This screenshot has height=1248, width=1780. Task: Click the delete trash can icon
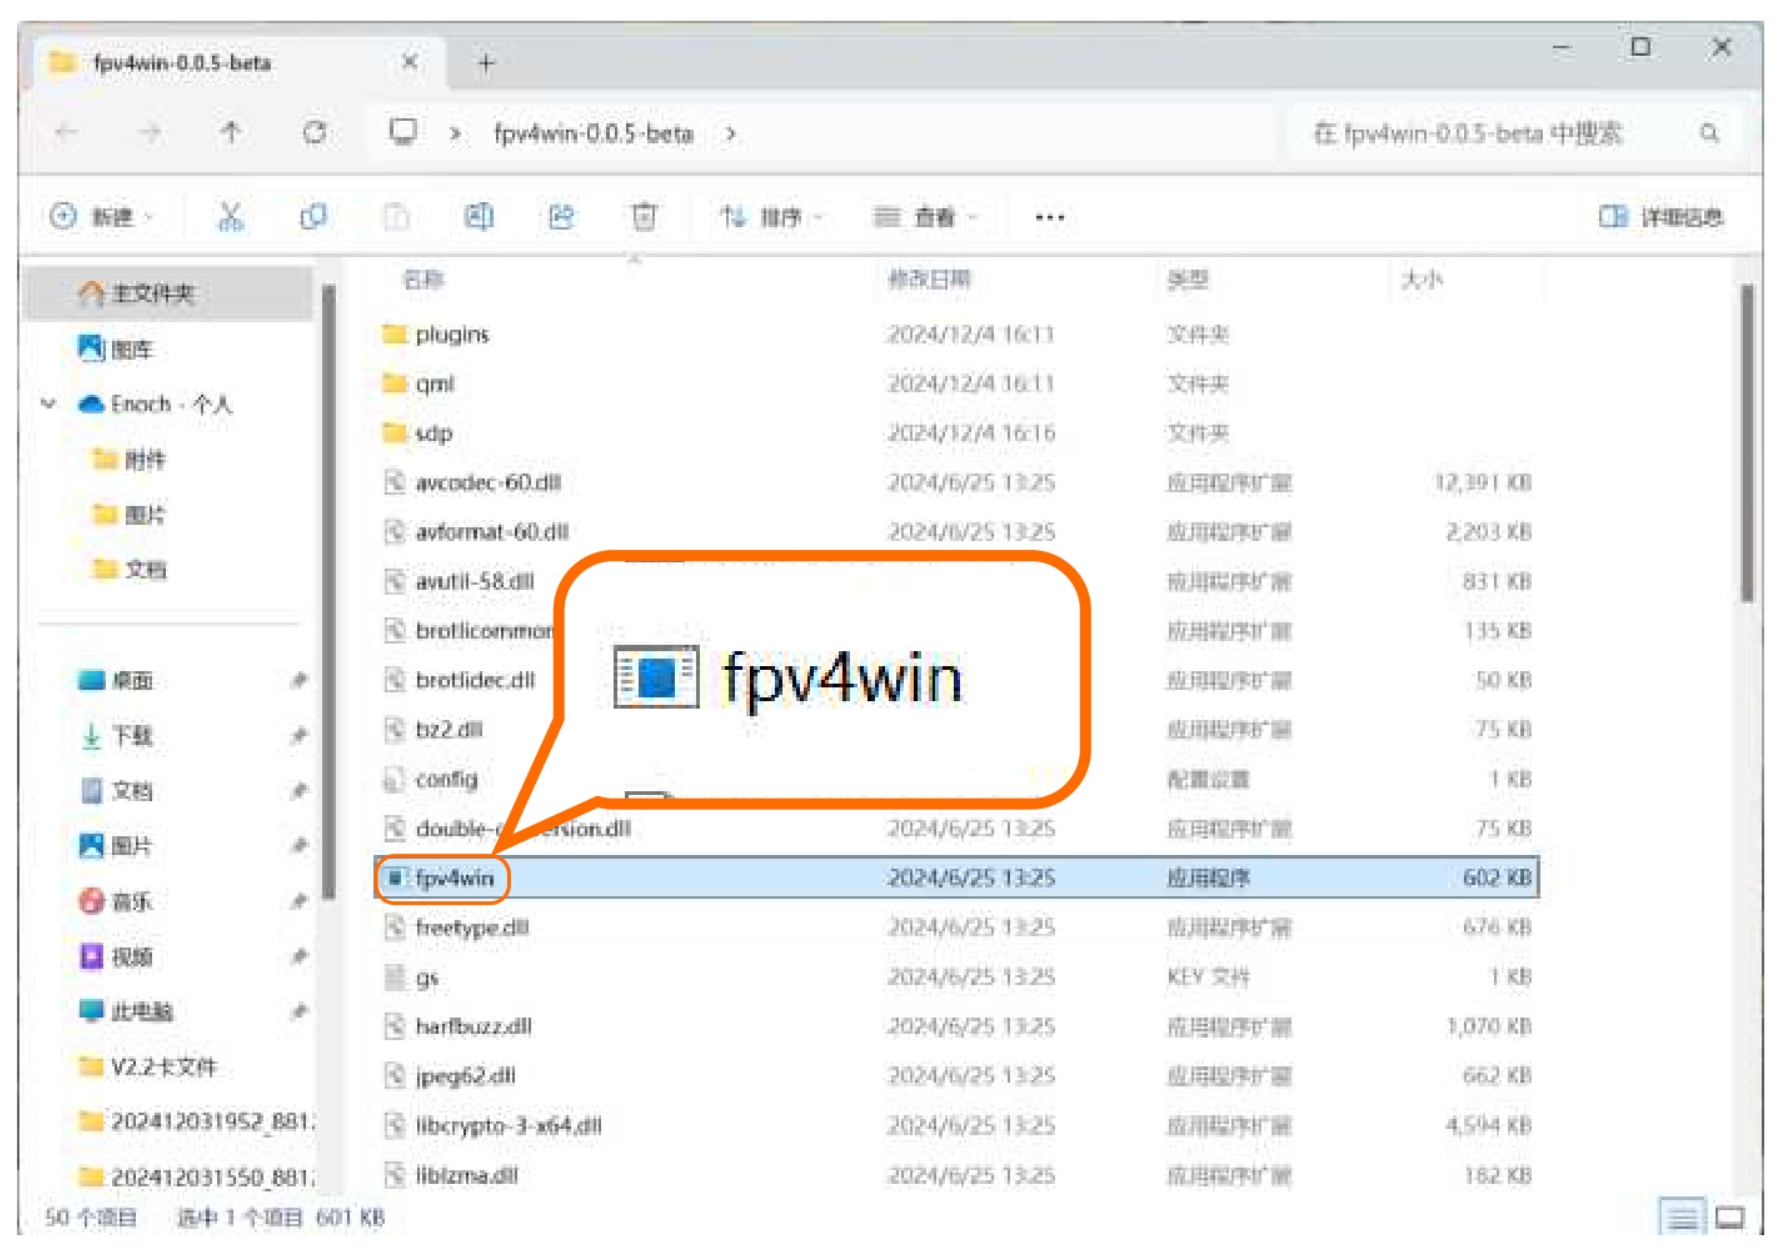tap(644, 216)
